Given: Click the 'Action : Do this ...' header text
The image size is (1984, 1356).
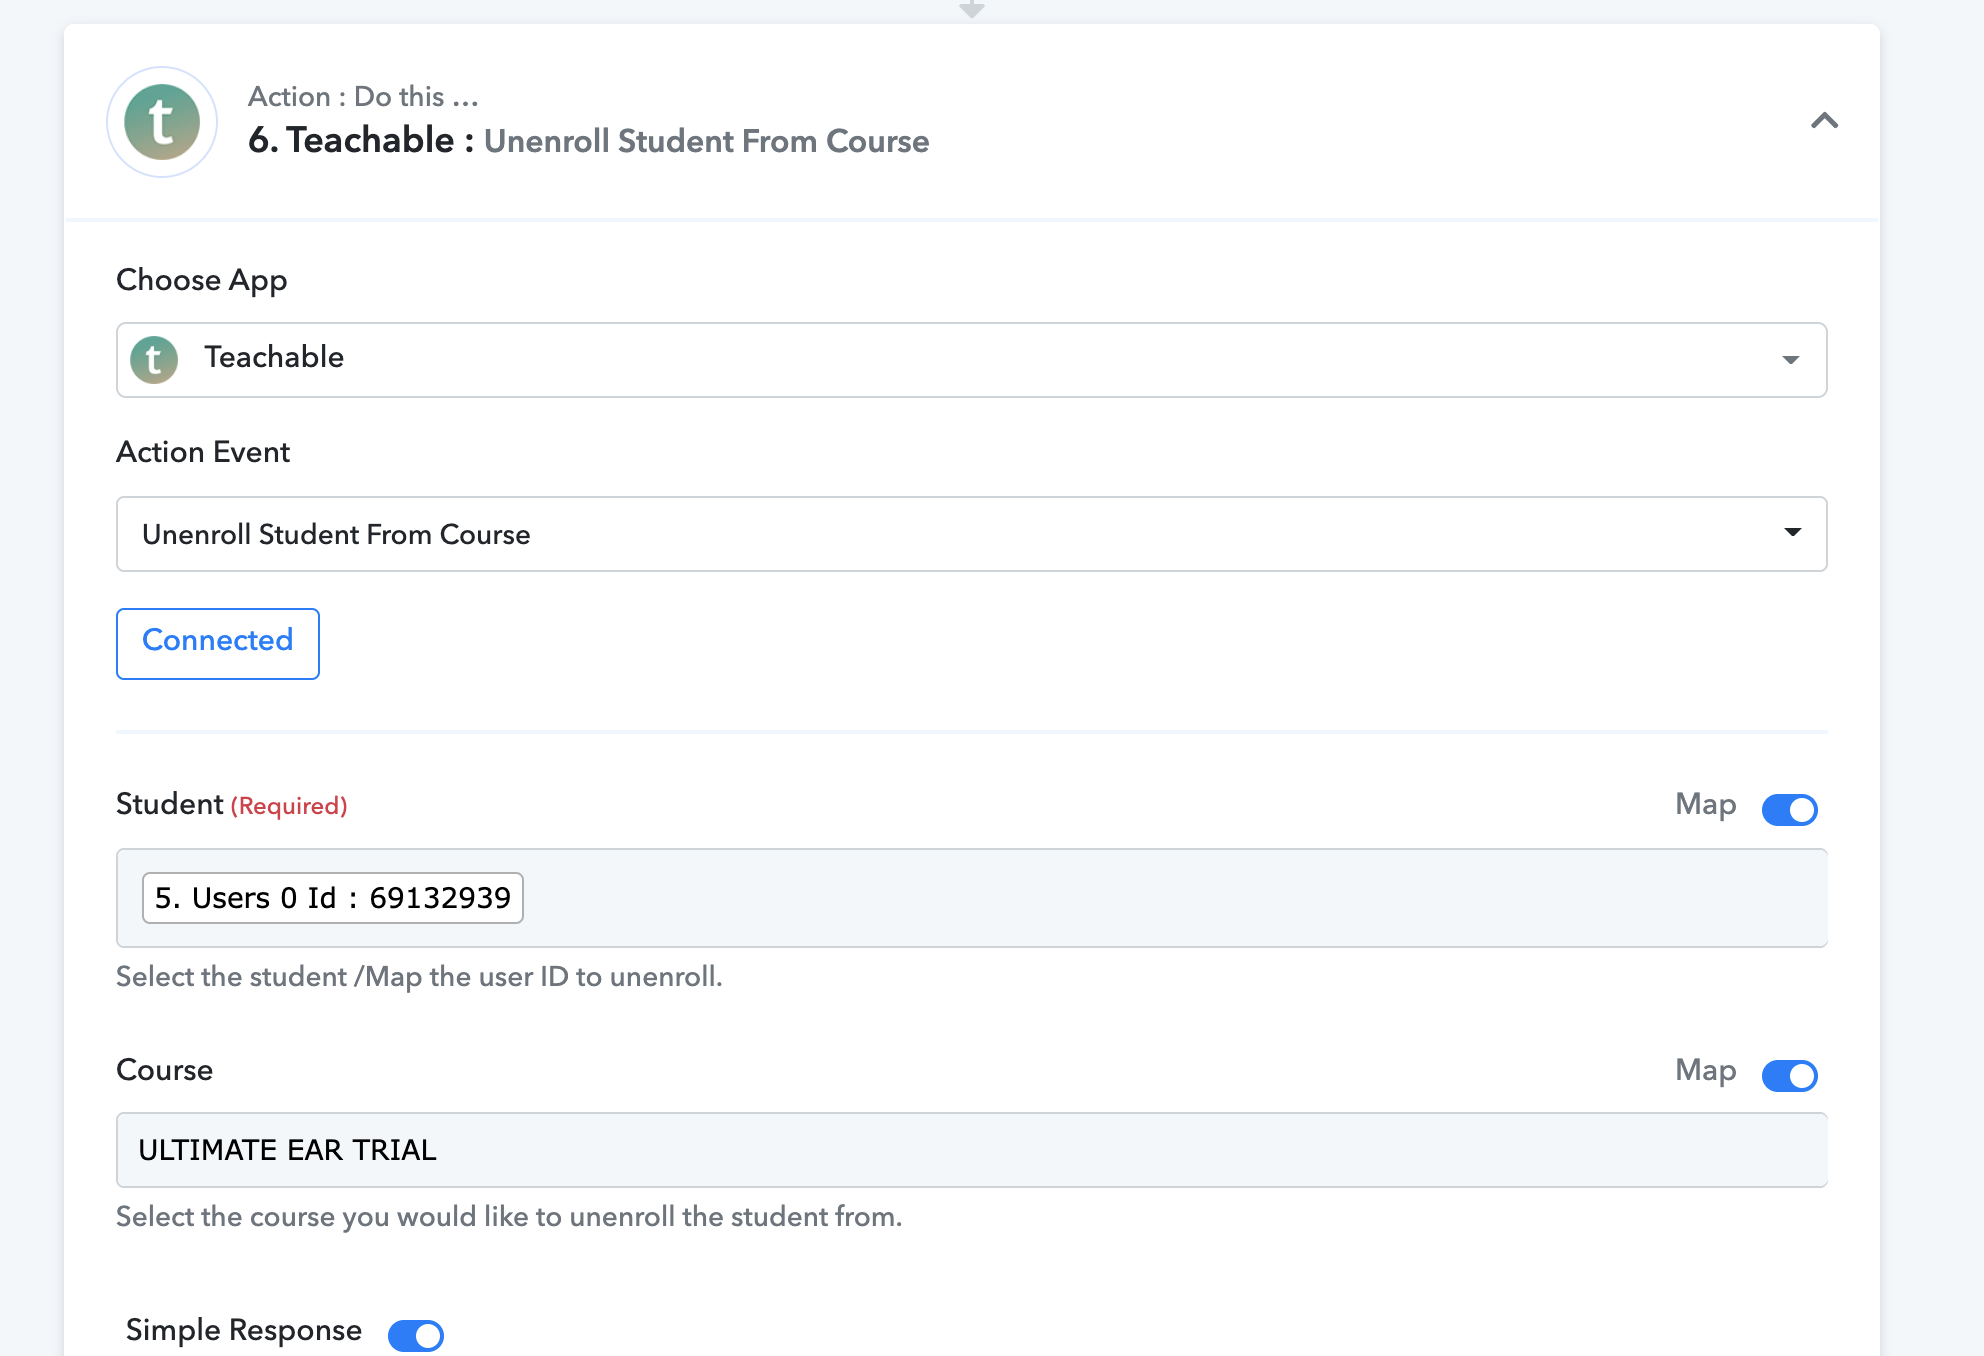Looking at the screenshot, I should click(x=363, y=97).
